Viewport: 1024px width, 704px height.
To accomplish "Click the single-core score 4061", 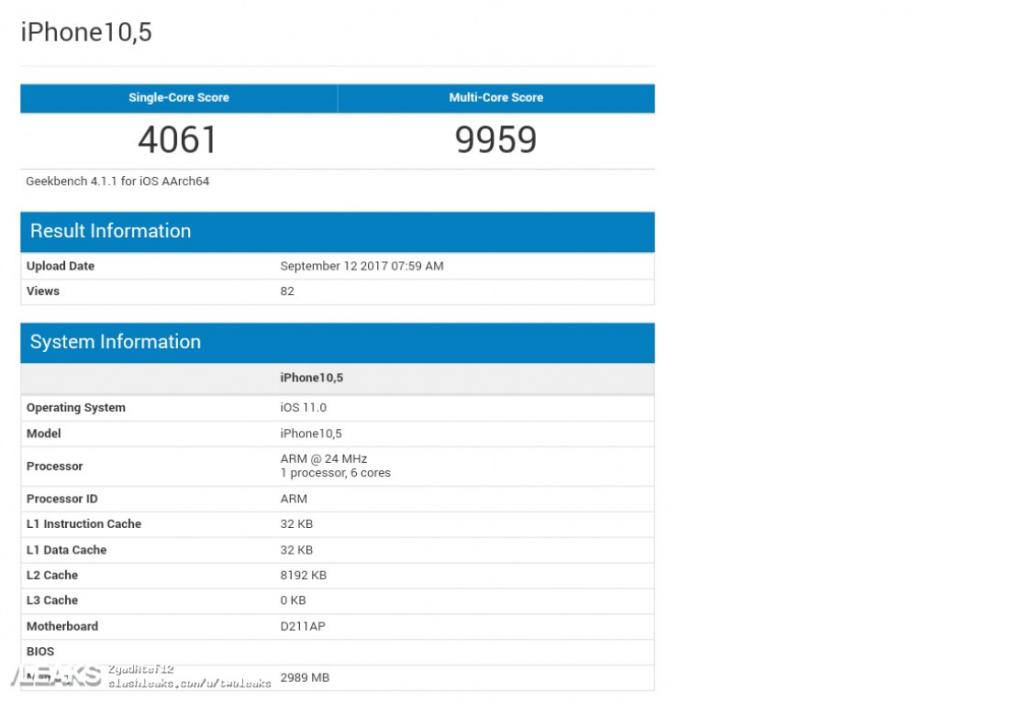I will pyautogui.click(x=177, y=140).
